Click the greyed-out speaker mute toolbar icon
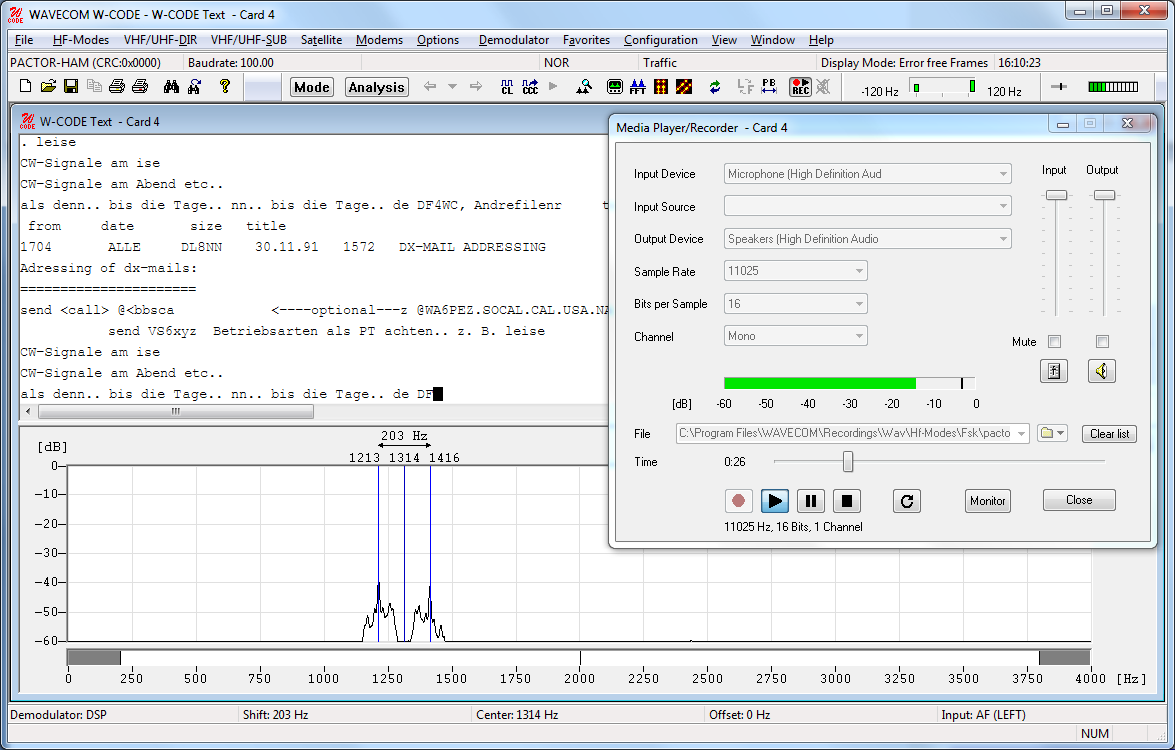This screenshot has height=750, width=1175. pyautogui.click(x=823, y=87)
